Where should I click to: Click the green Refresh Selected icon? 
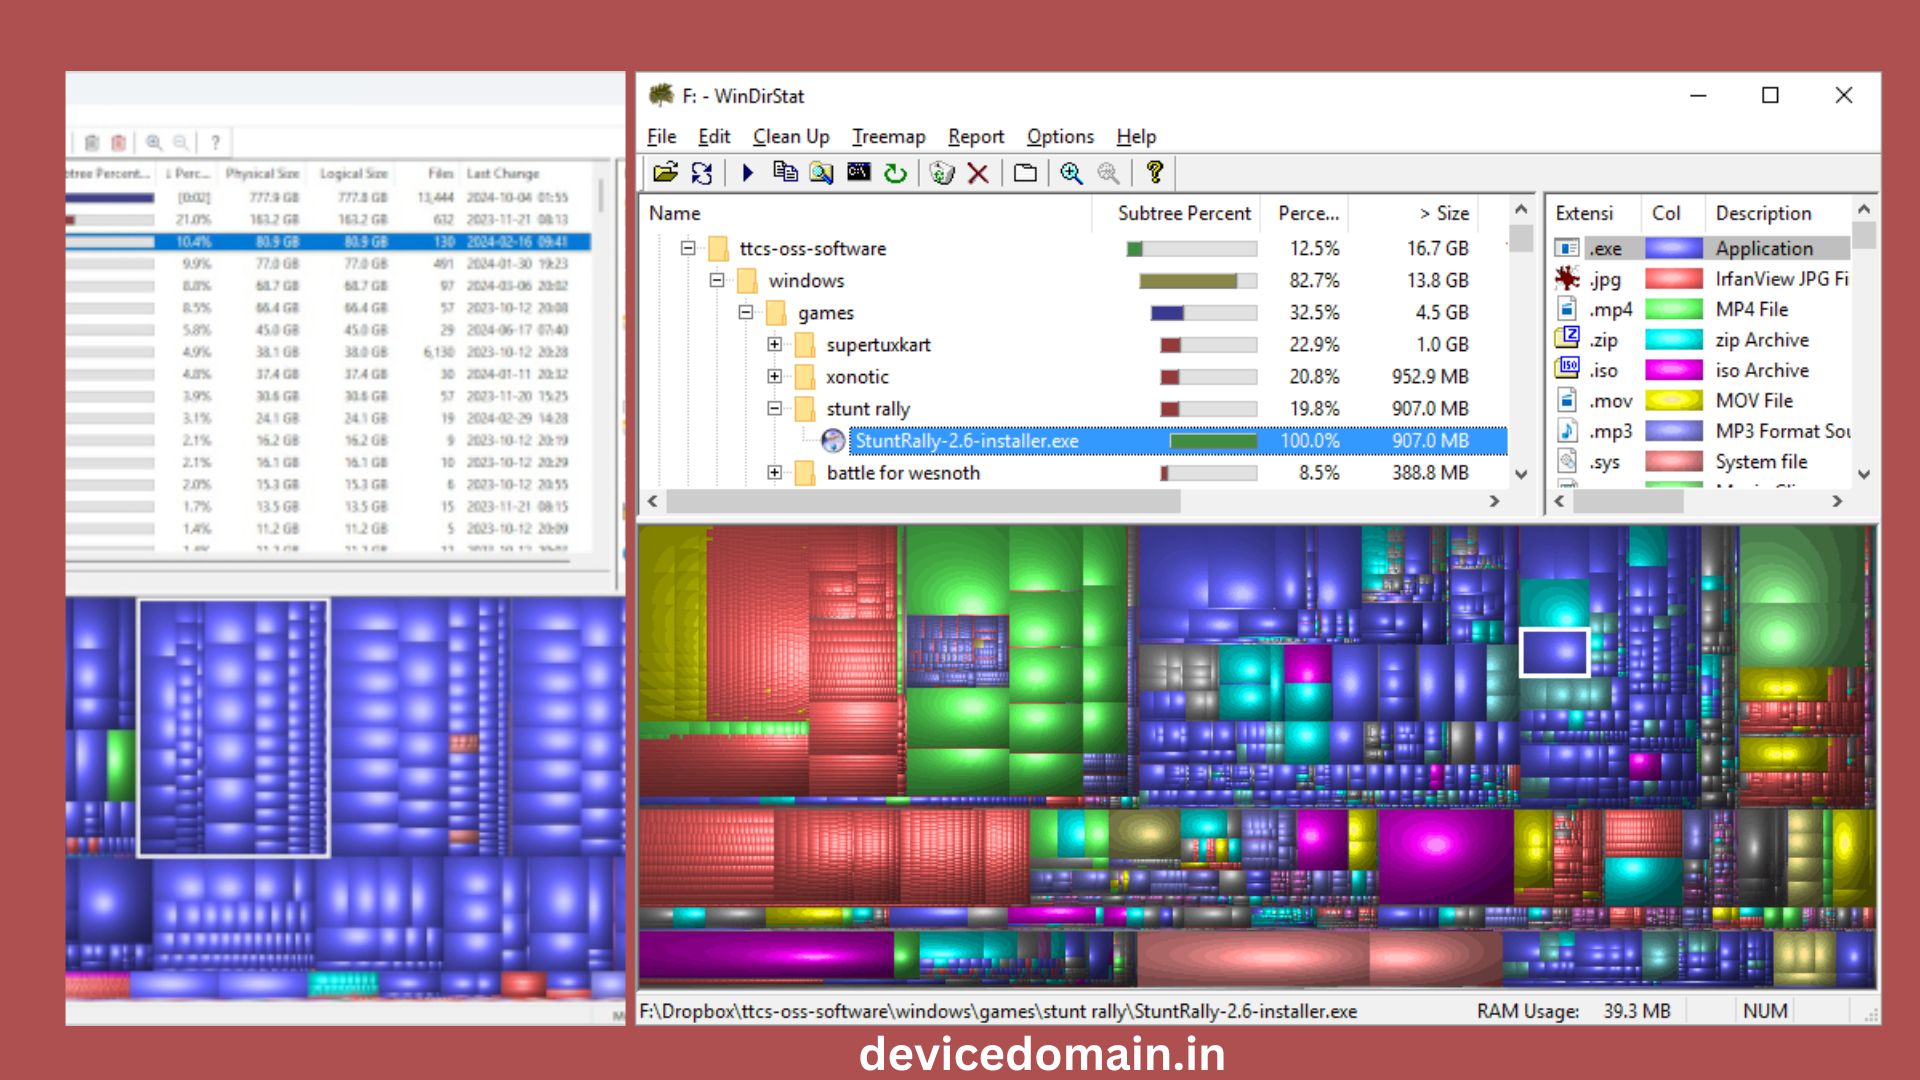point(895,173)
